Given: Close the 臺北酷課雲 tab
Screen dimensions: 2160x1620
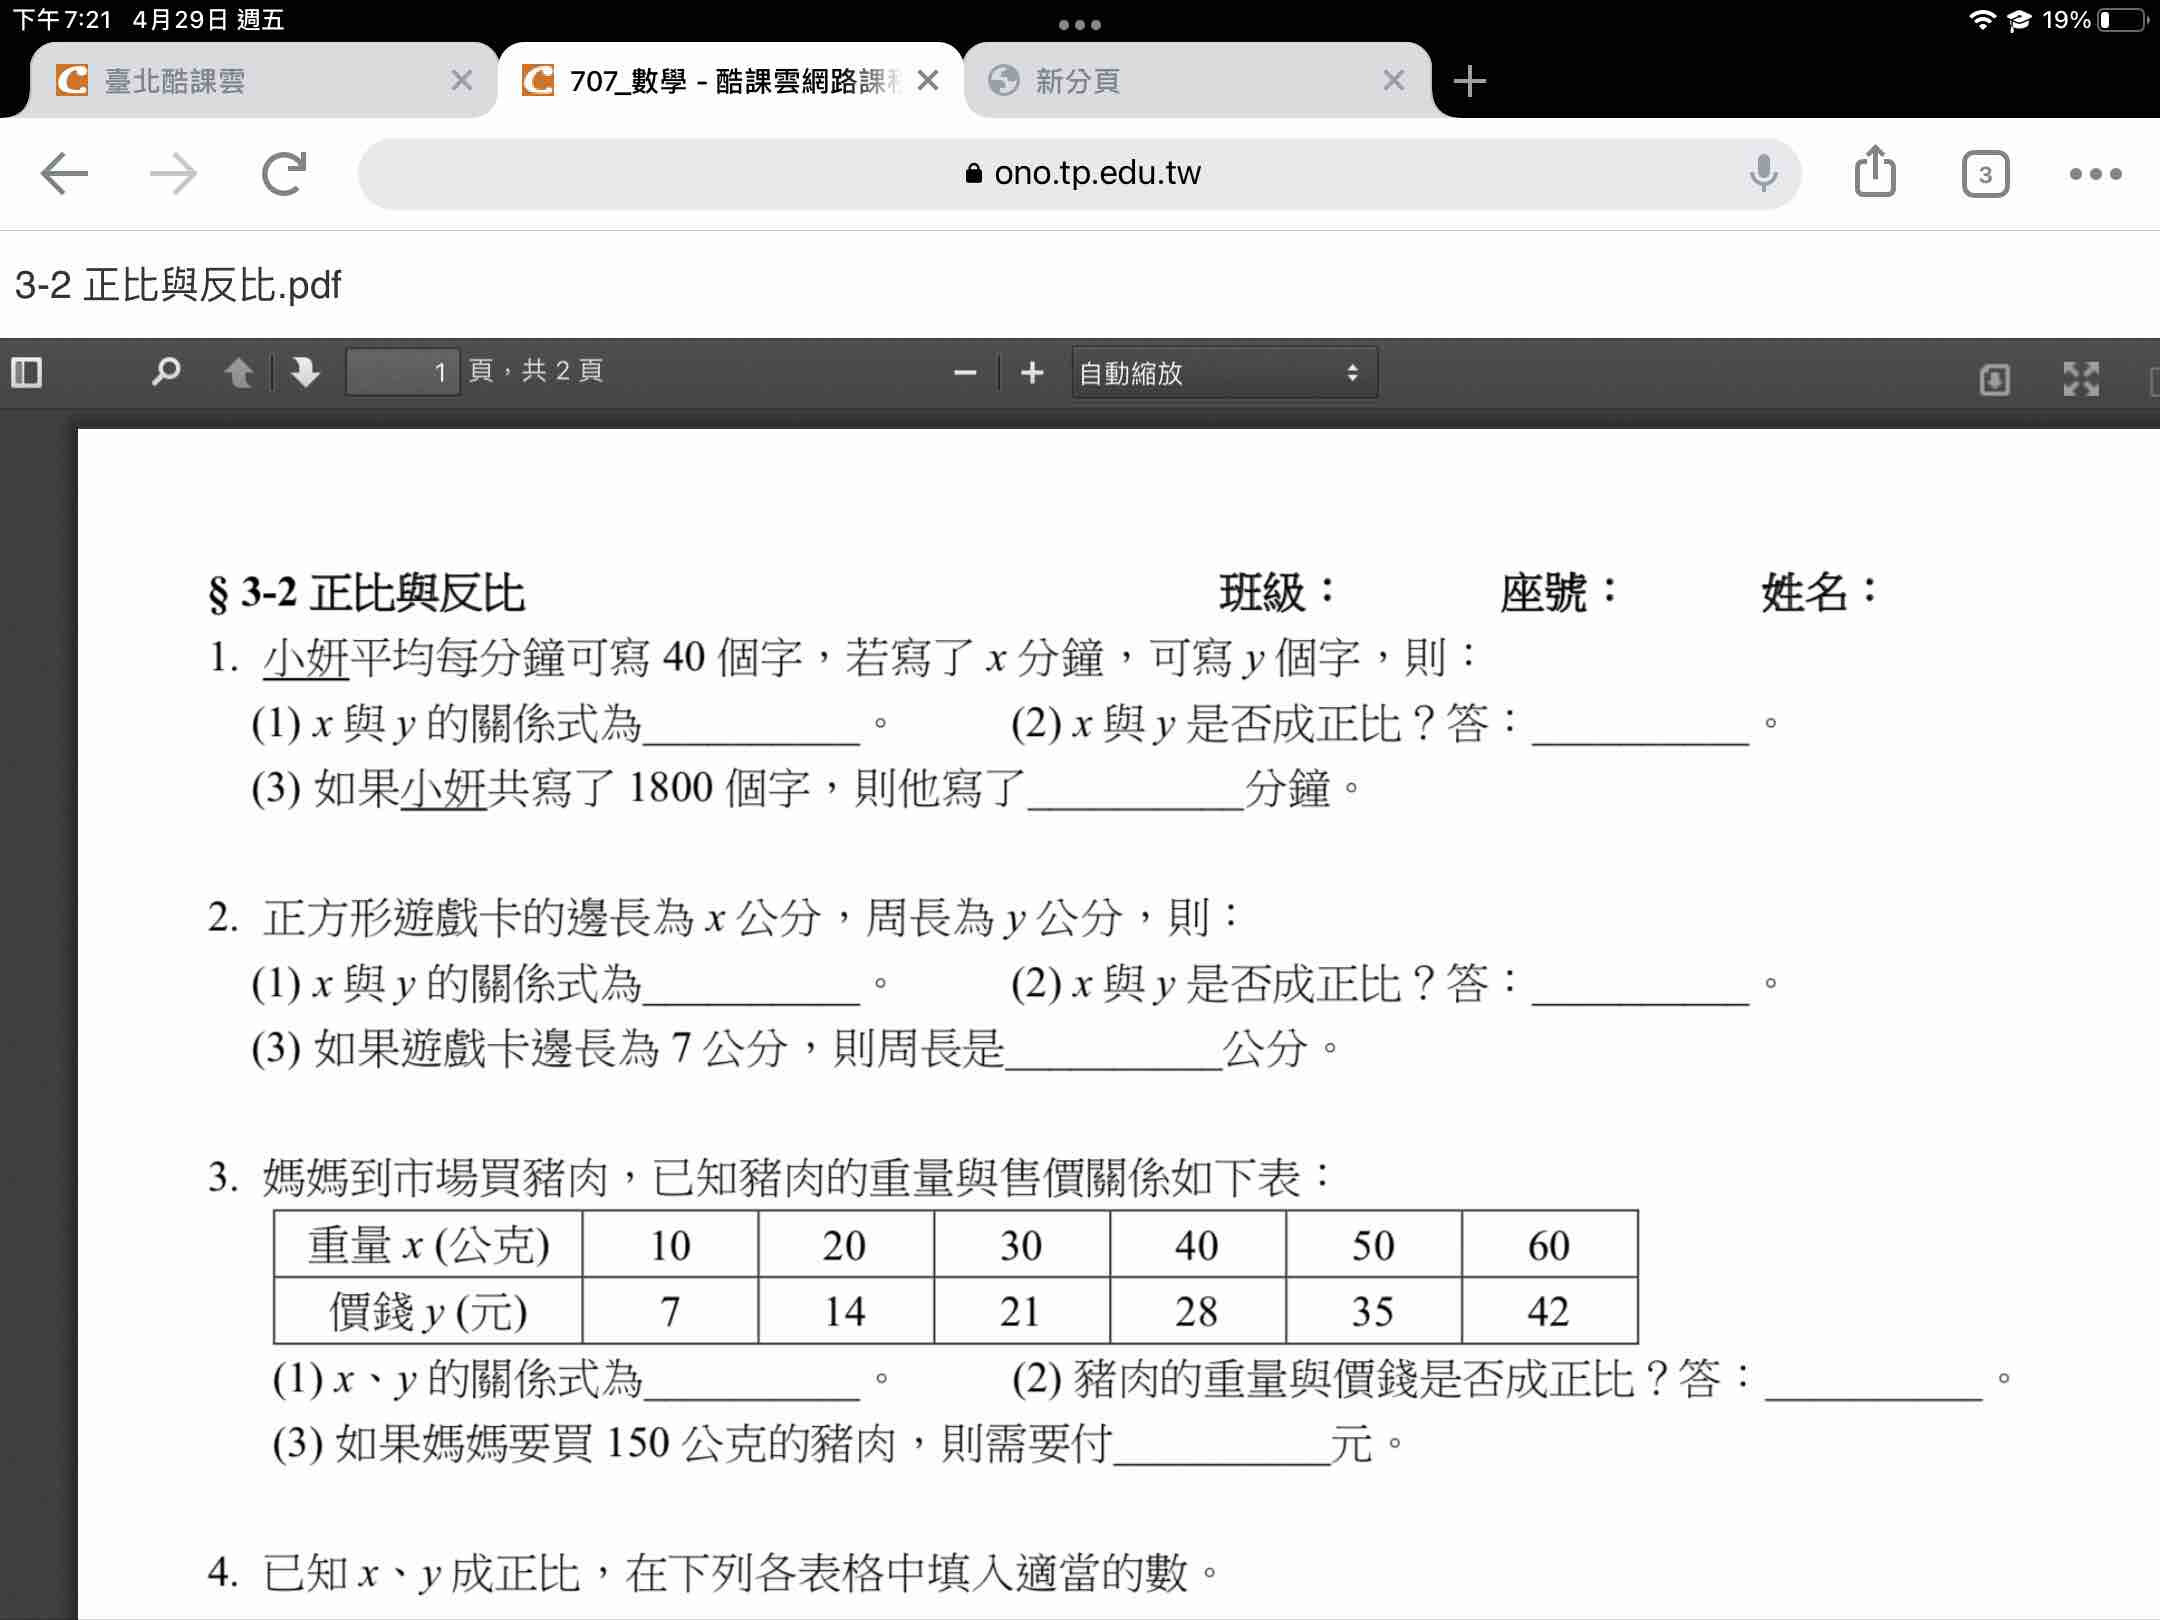Looking at the screenshot, I should [x=461, y=80].
